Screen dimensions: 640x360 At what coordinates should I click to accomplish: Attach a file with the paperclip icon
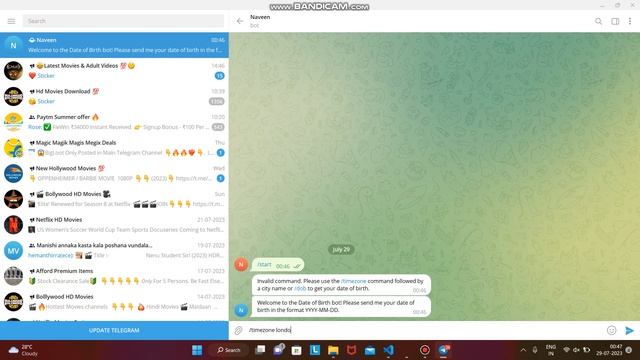coord(238,330)
